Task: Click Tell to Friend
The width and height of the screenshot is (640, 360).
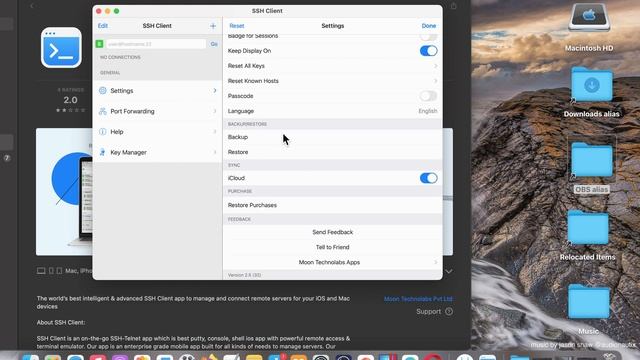Action: (333, 247)
